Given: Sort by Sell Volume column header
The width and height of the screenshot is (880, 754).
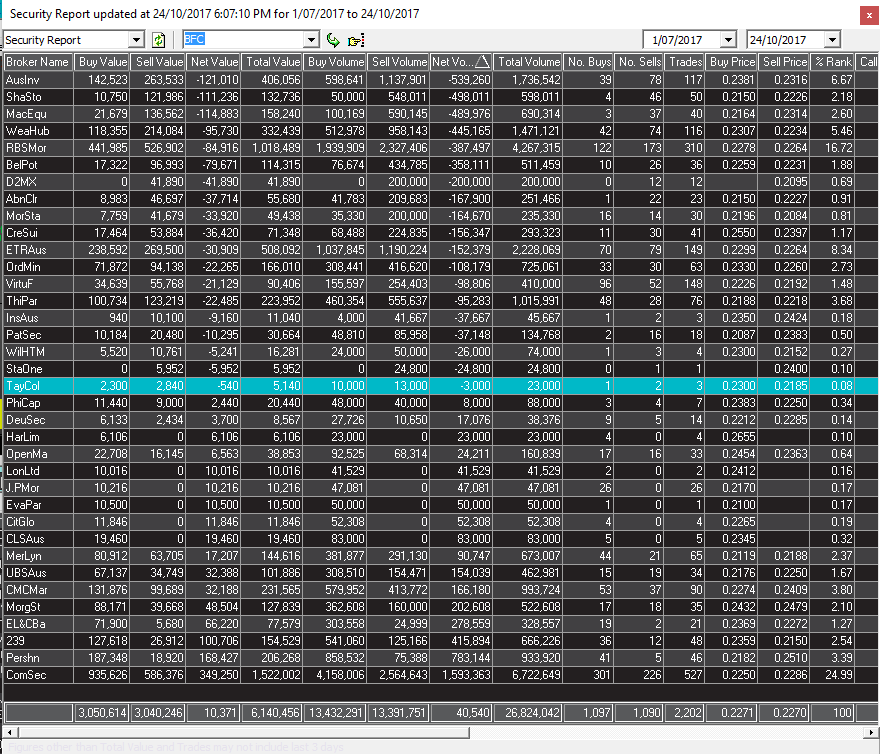Looking at the screenshot, I should click(x=398, y=62).
